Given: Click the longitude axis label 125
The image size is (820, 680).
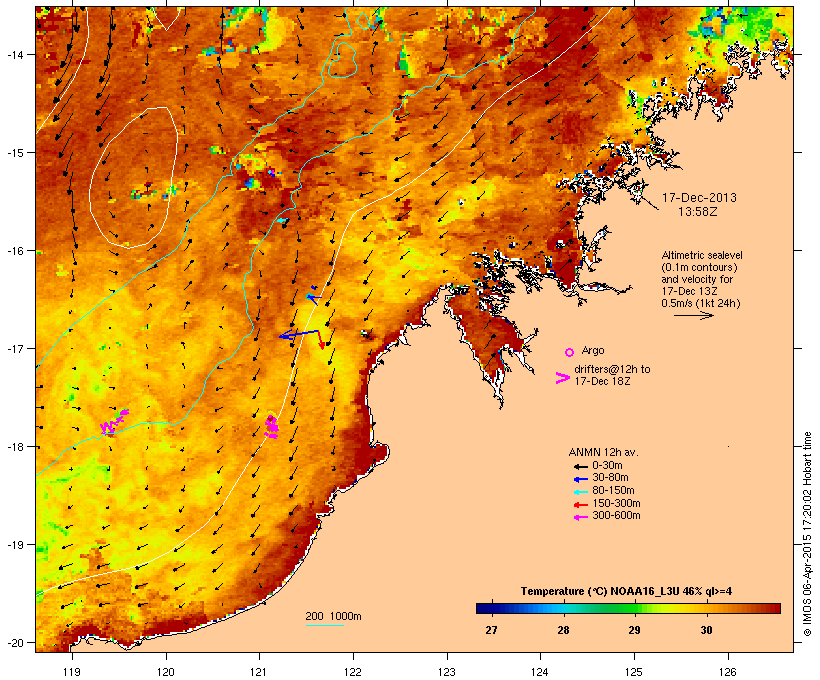Looking at the screenshot, I should [634, 672].
